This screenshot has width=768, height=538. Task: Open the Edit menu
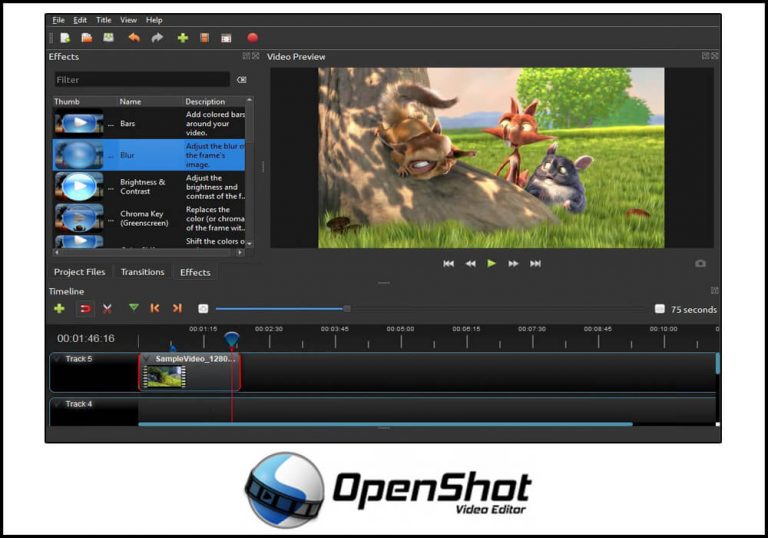point(80,20)
